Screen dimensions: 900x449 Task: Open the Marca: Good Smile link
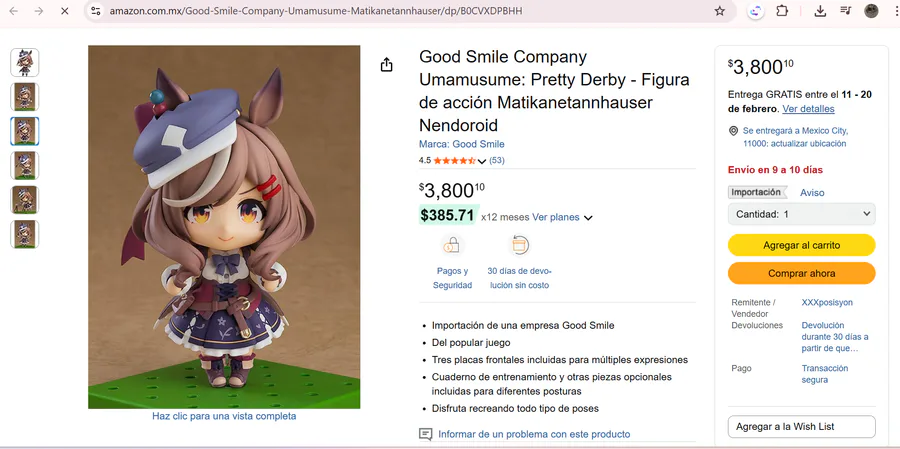461,144
